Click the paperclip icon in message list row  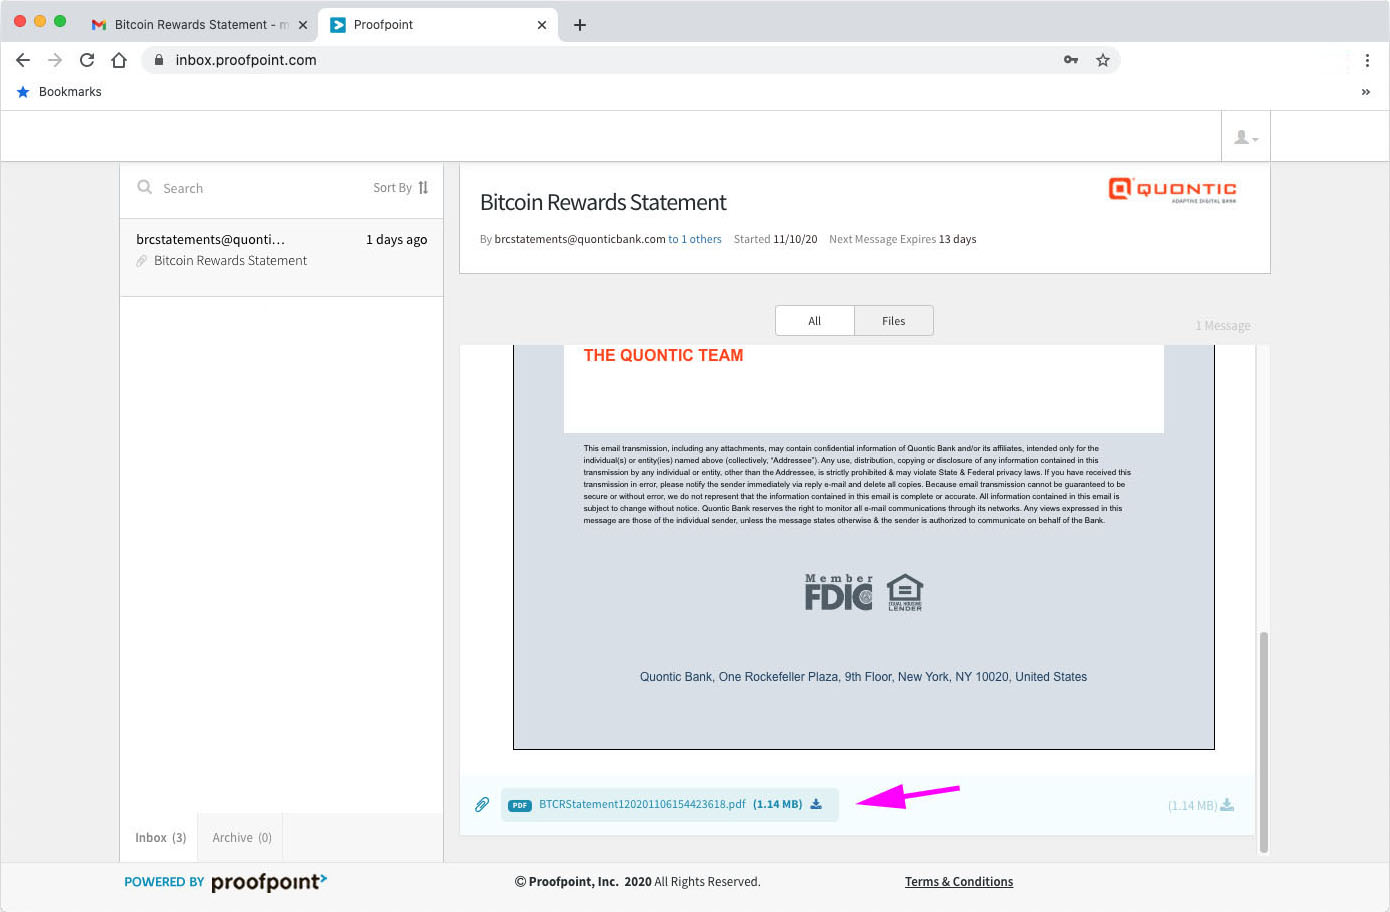tap(142, 261)
